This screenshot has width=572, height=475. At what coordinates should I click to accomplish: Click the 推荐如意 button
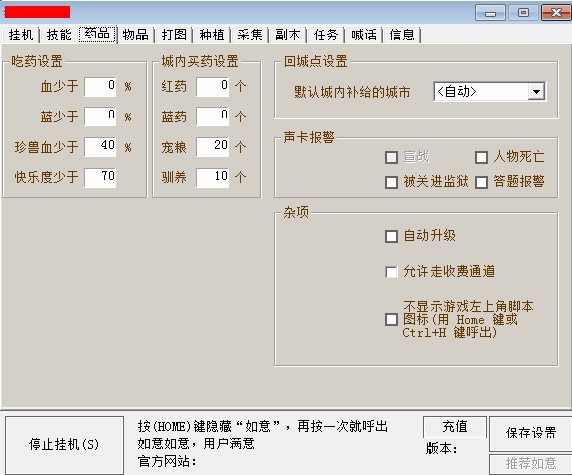pyautogui.click(x=531, y=464)
